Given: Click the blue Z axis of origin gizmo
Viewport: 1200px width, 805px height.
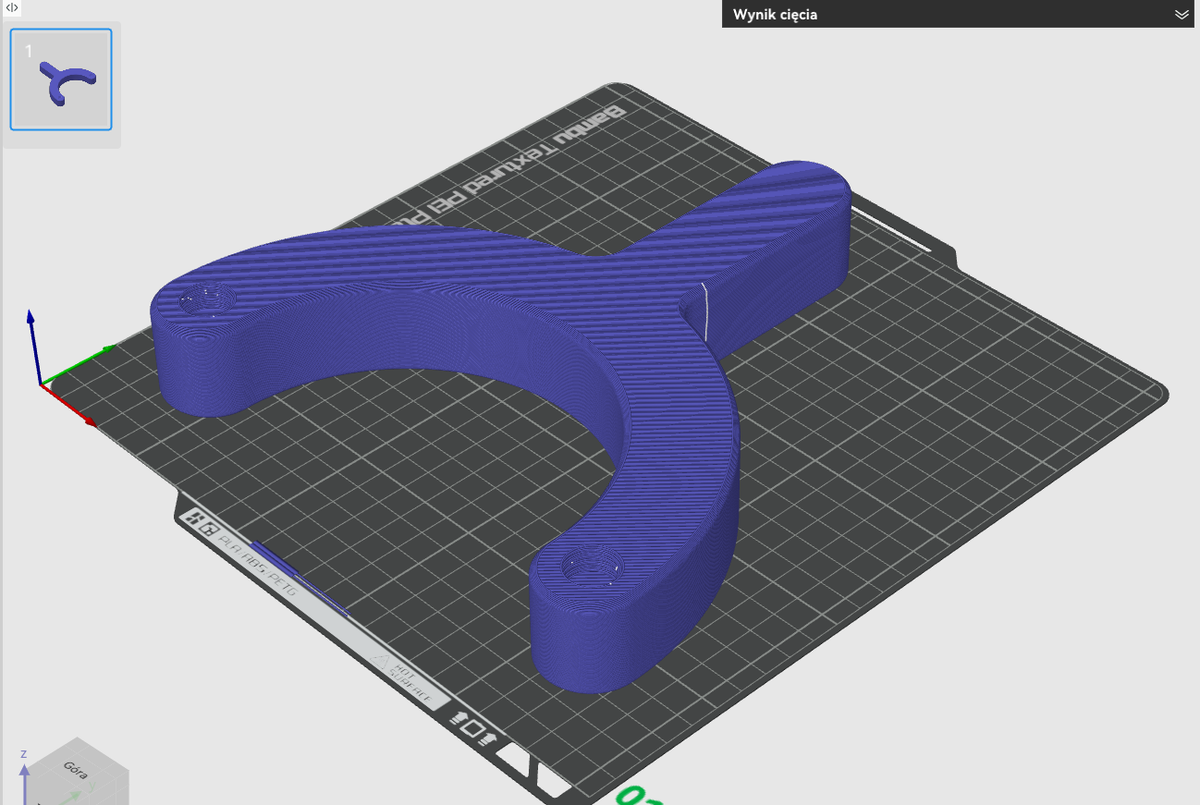Looking at the screenshot, I should coord(31,346).
